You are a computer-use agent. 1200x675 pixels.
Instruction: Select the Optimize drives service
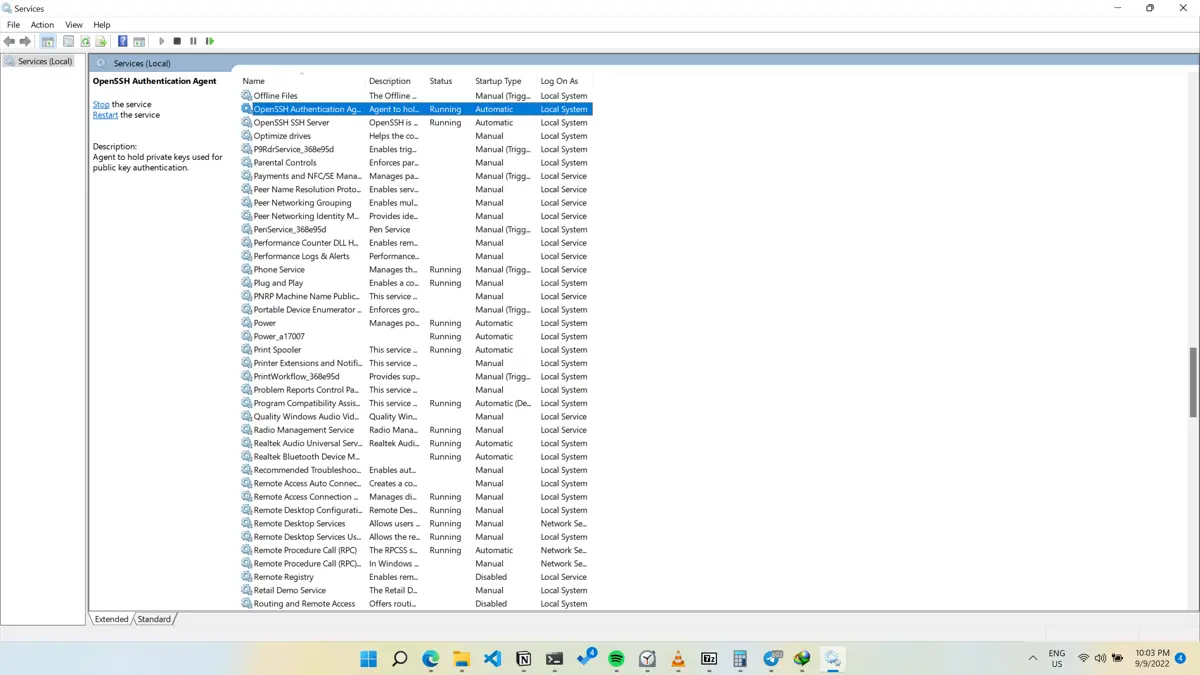point(416,136)
